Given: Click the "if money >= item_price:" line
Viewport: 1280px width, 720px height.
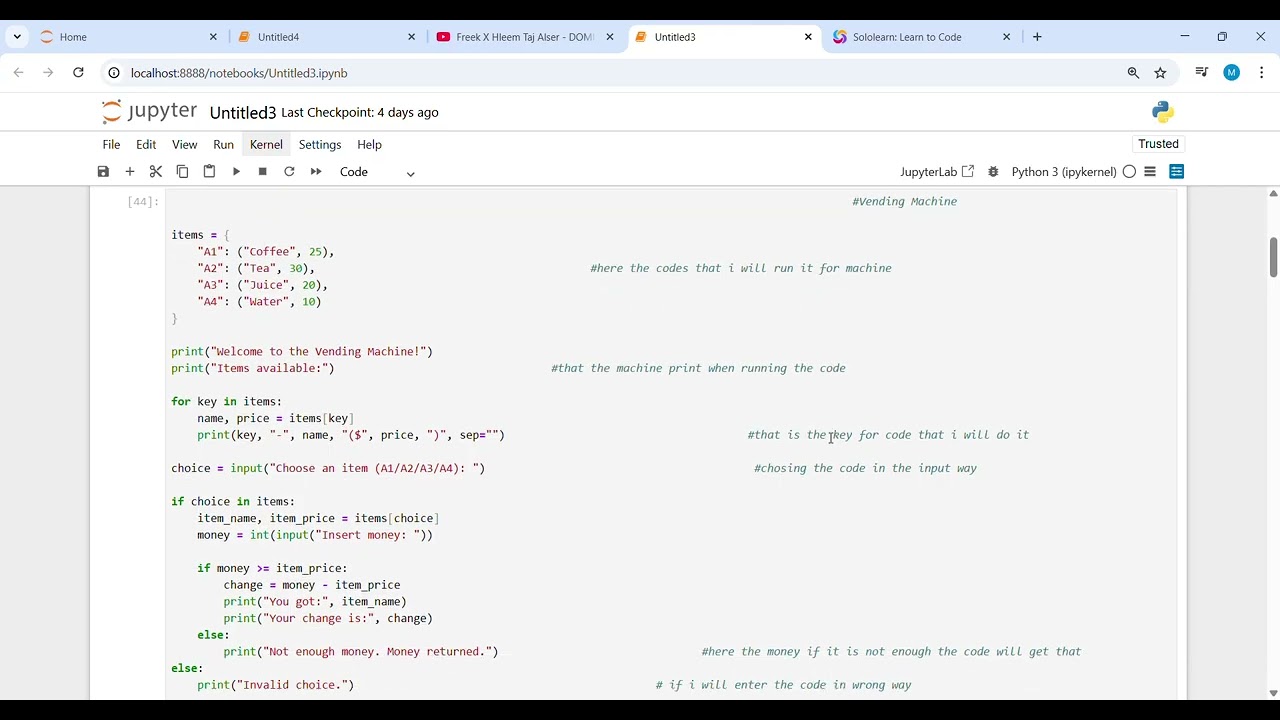Looking at the screenshot, I should point(272,568).
